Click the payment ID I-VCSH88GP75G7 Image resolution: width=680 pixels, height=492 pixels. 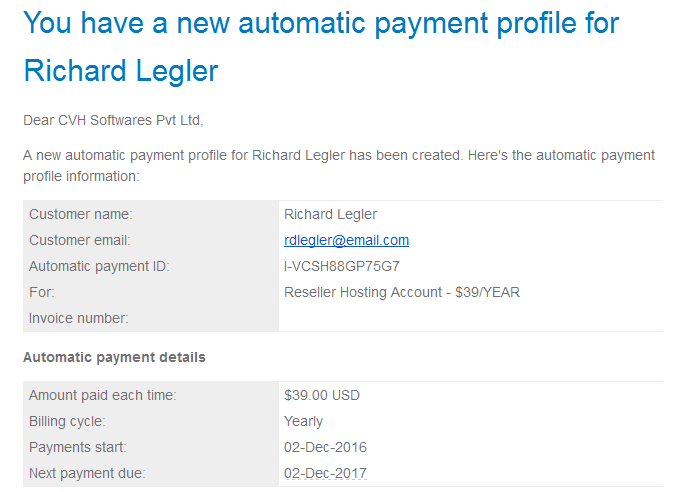coord(342,266)
